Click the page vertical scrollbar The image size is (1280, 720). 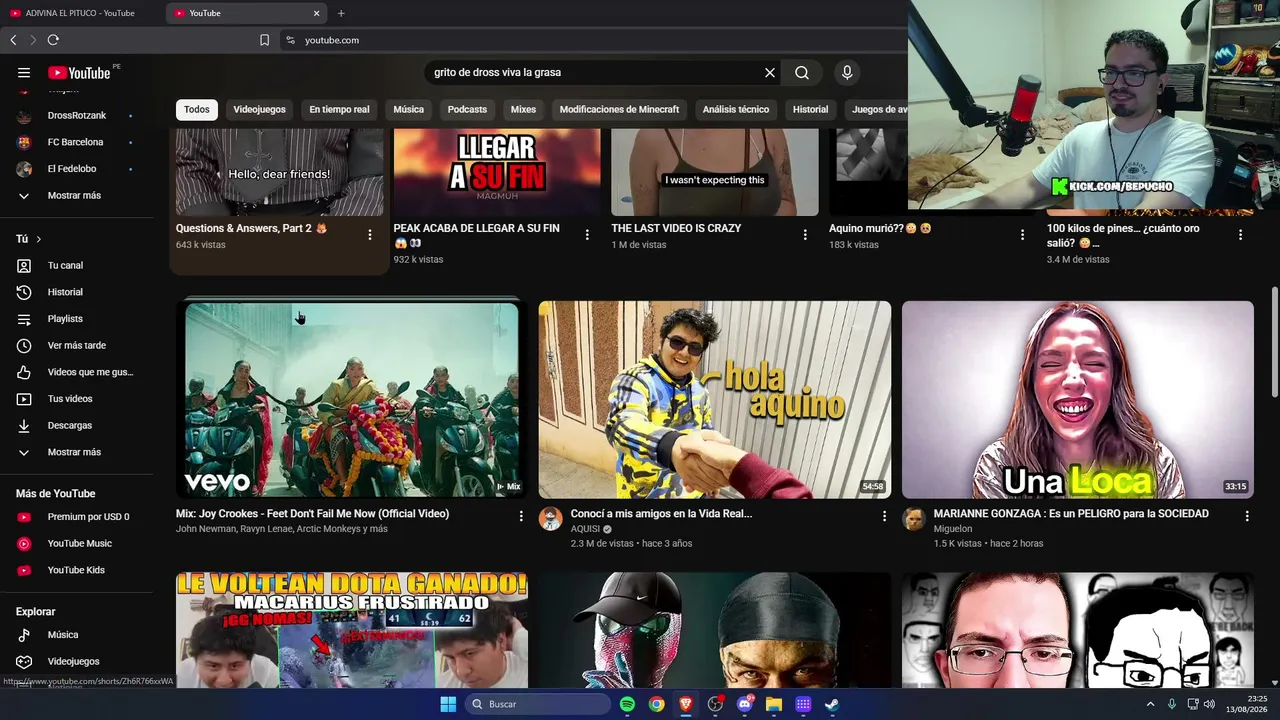tap(1274, 340)
